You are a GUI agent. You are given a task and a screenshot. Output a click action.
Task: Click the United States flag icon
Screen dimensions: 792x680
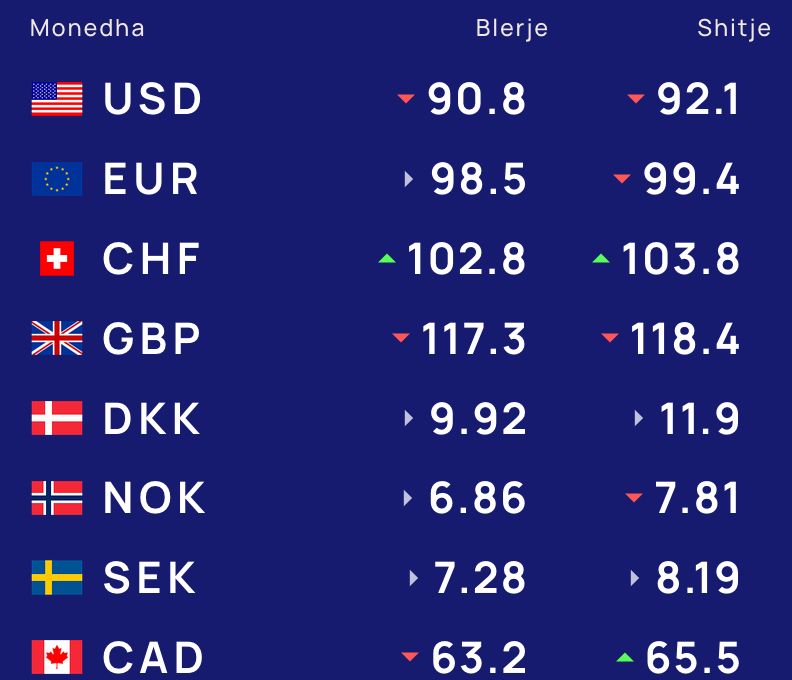pyautogui.click(x=57, y=99)
